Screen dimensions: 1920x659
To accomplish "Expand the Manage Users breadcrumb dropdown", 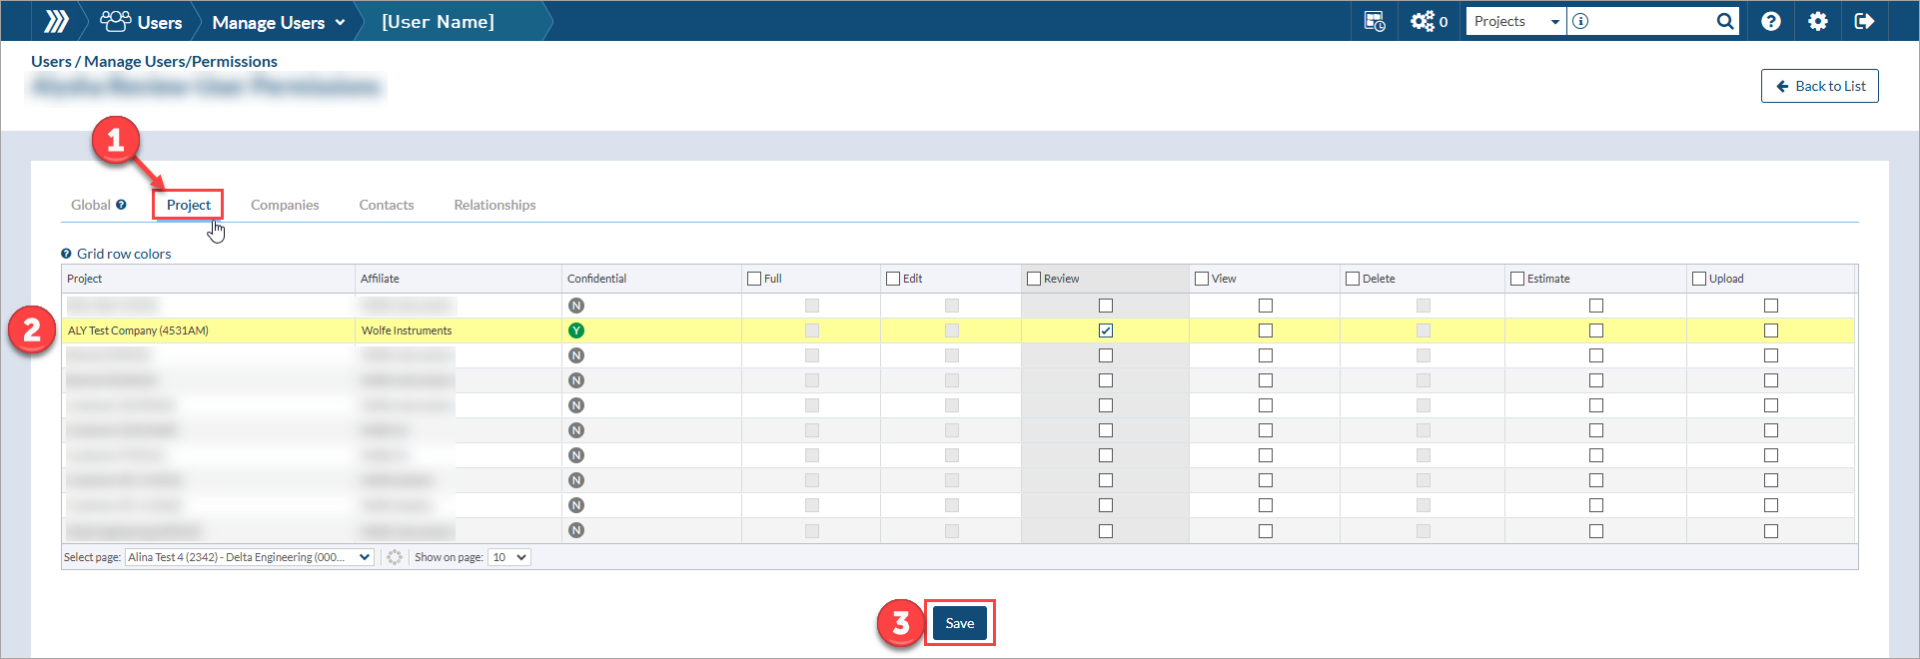I will (339, 22).
